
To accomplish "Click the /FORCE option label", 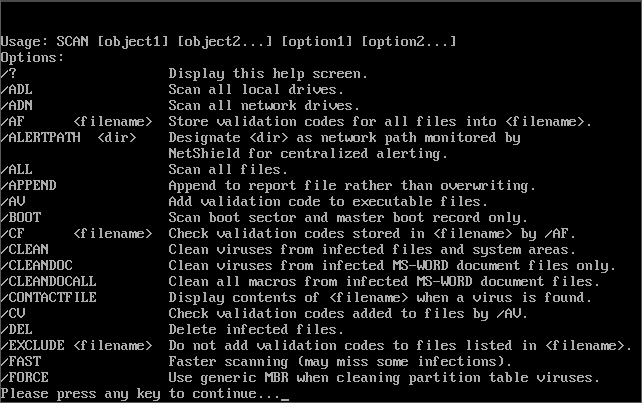I will [x=25, y=378].
